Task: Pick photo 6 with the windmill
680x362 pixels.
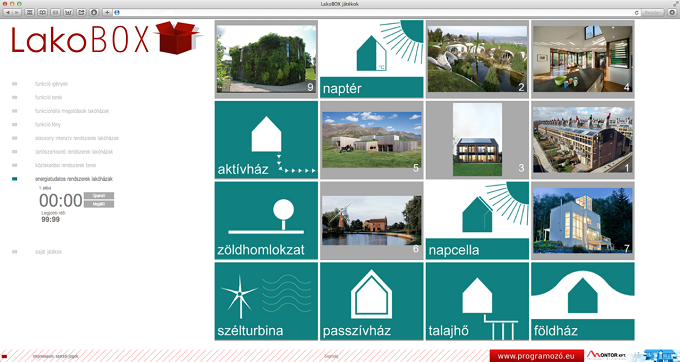Action: coord(372,220)
